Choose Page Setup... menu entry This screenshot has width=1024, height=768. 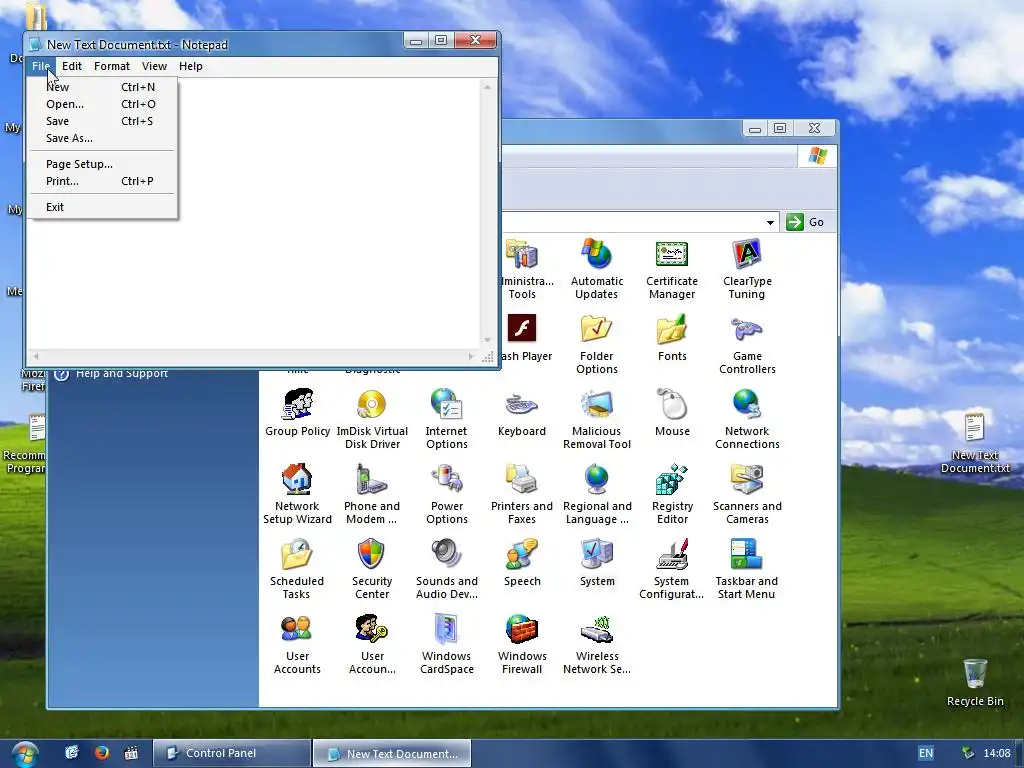coord(102,164)
